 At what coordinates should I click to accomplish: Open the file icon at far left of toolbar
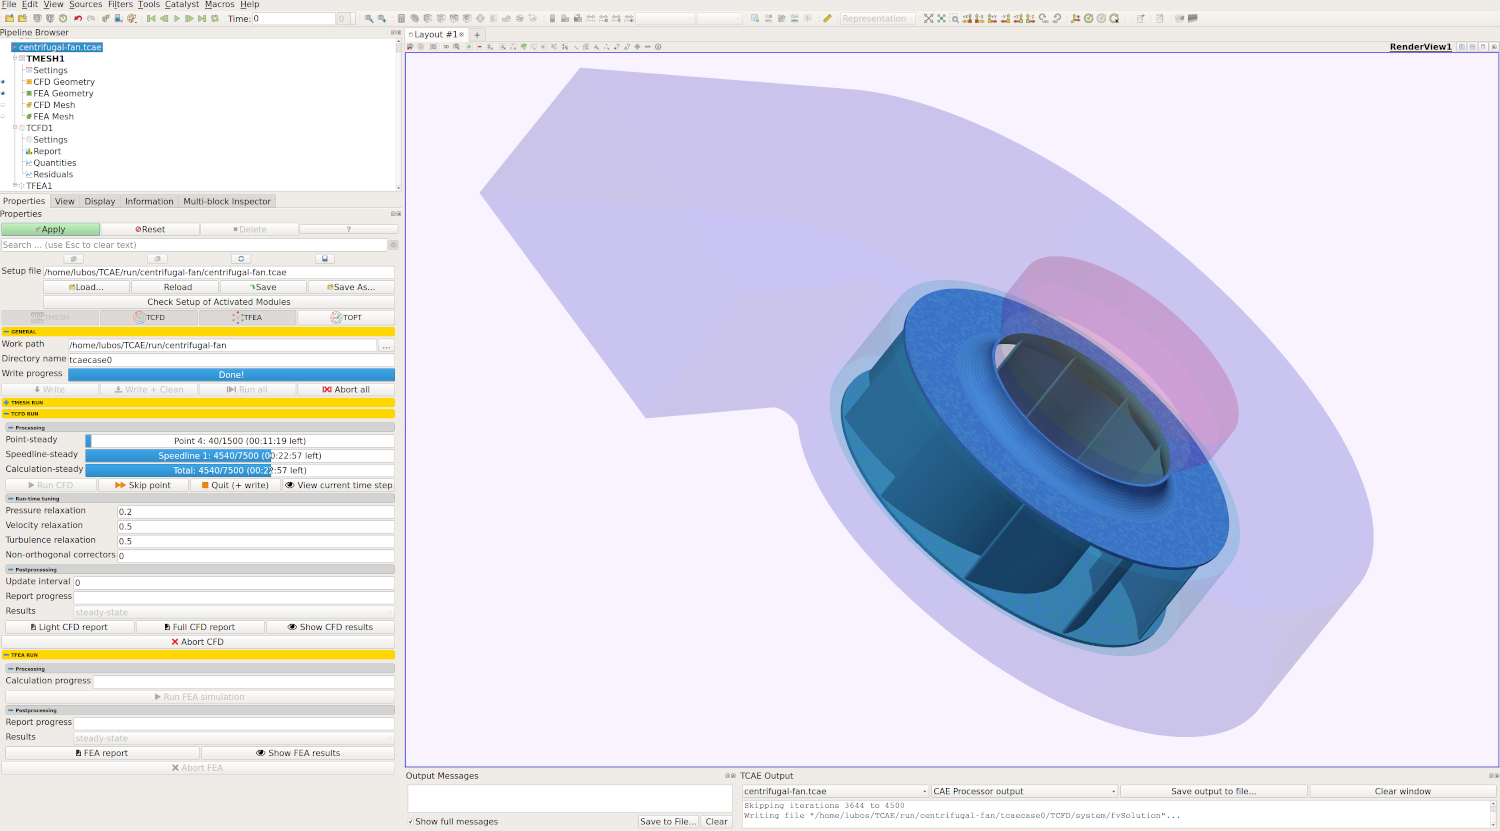pyautogui.click(x=9, y=18)
